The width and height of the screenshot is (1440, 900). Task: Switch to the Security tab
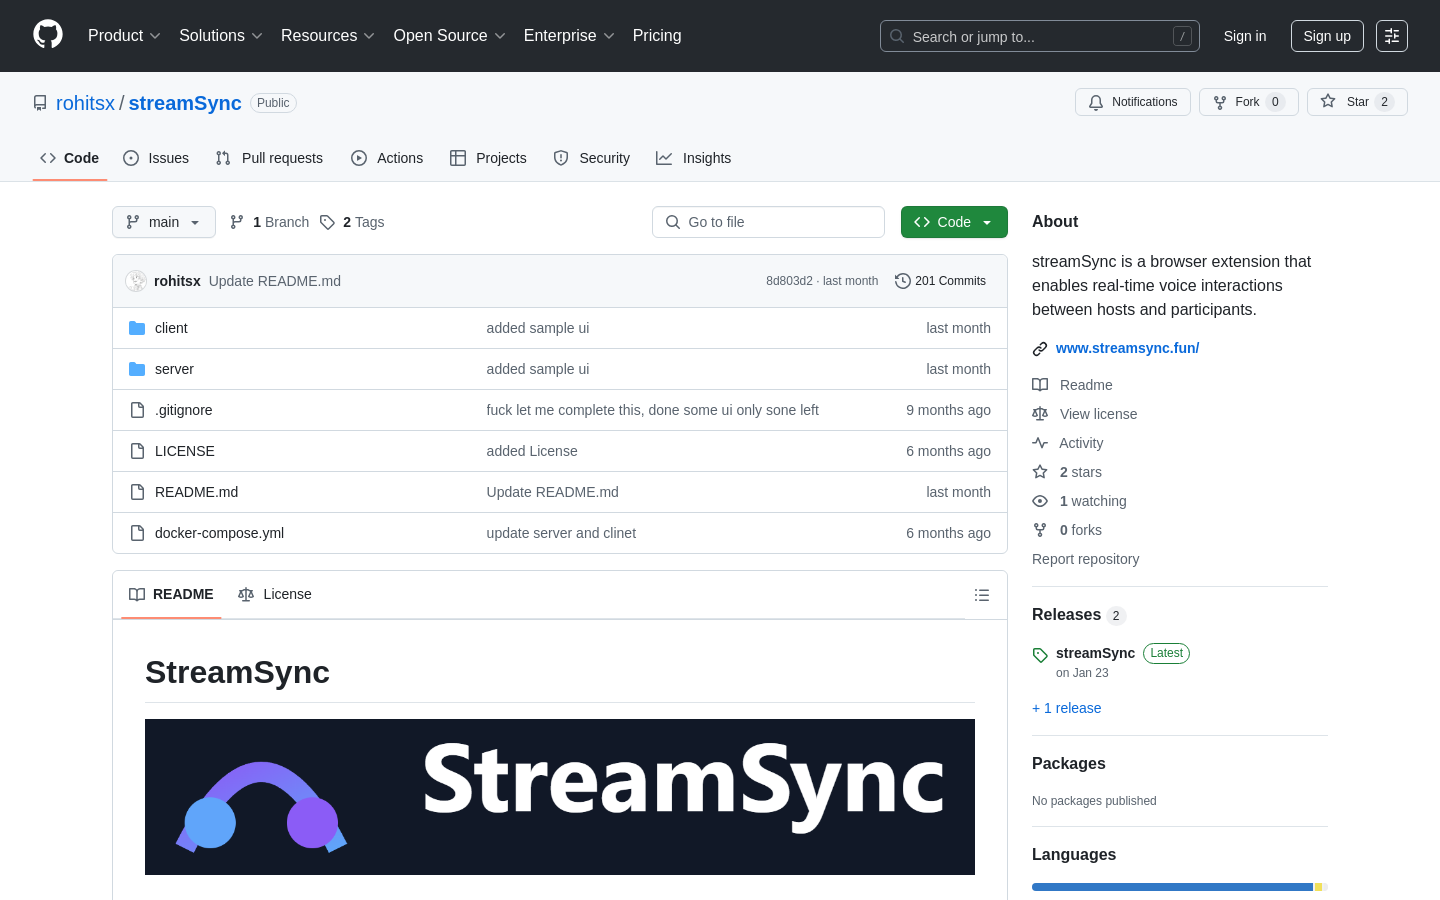point(592,158)
